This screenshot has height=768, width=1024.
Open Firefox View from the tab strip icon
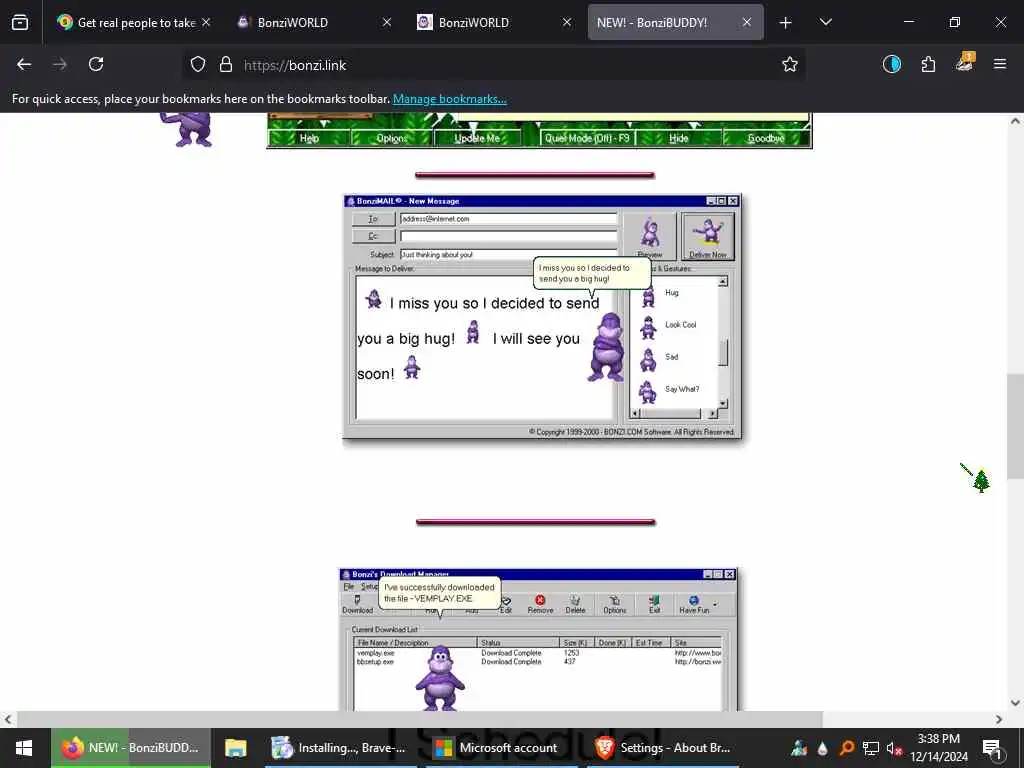click(x=20, y=22)
